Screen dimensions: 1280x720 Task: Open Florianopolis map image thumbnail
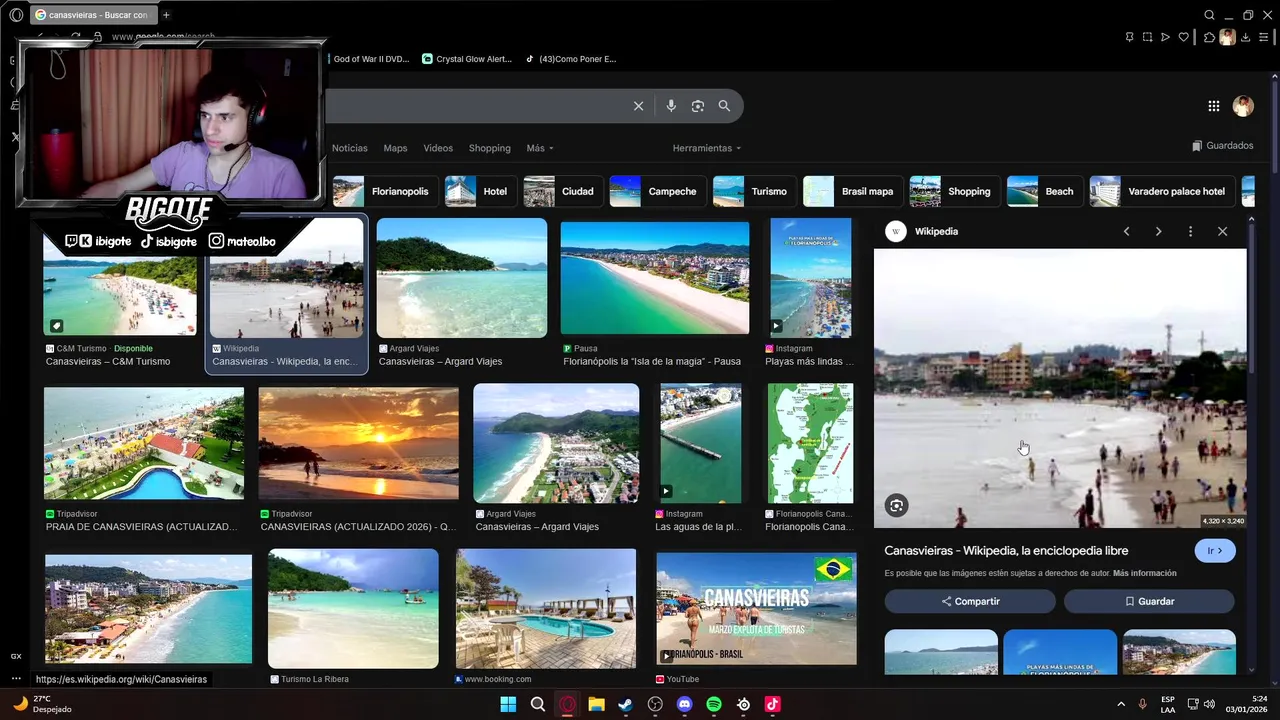point(810,443)
